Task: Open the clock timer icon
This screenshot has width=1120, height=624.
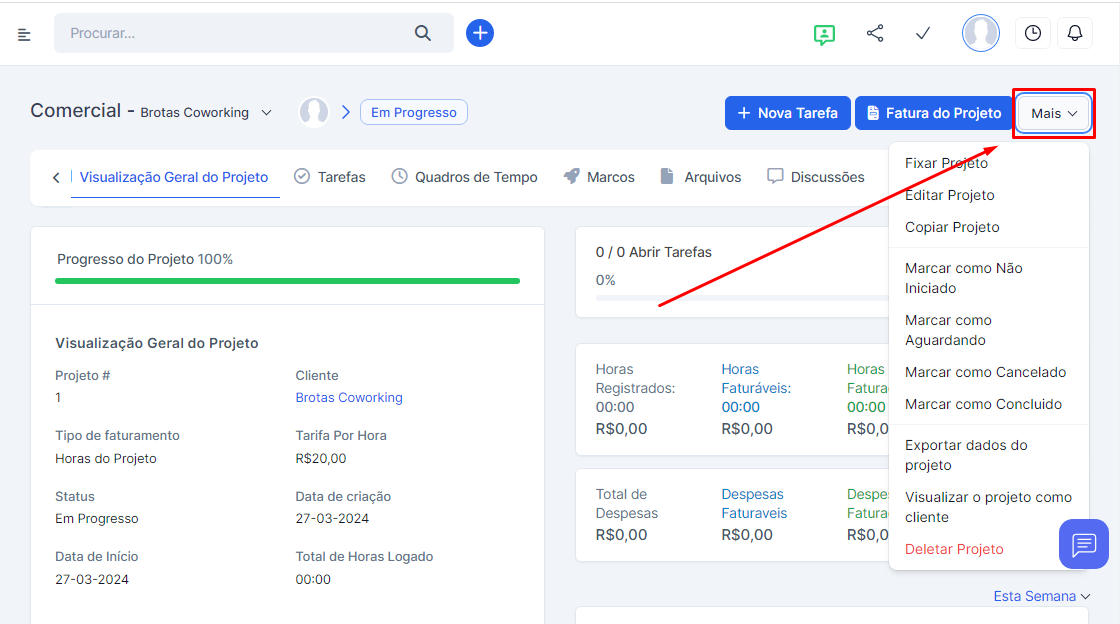Action: (x=1033, y=33)
